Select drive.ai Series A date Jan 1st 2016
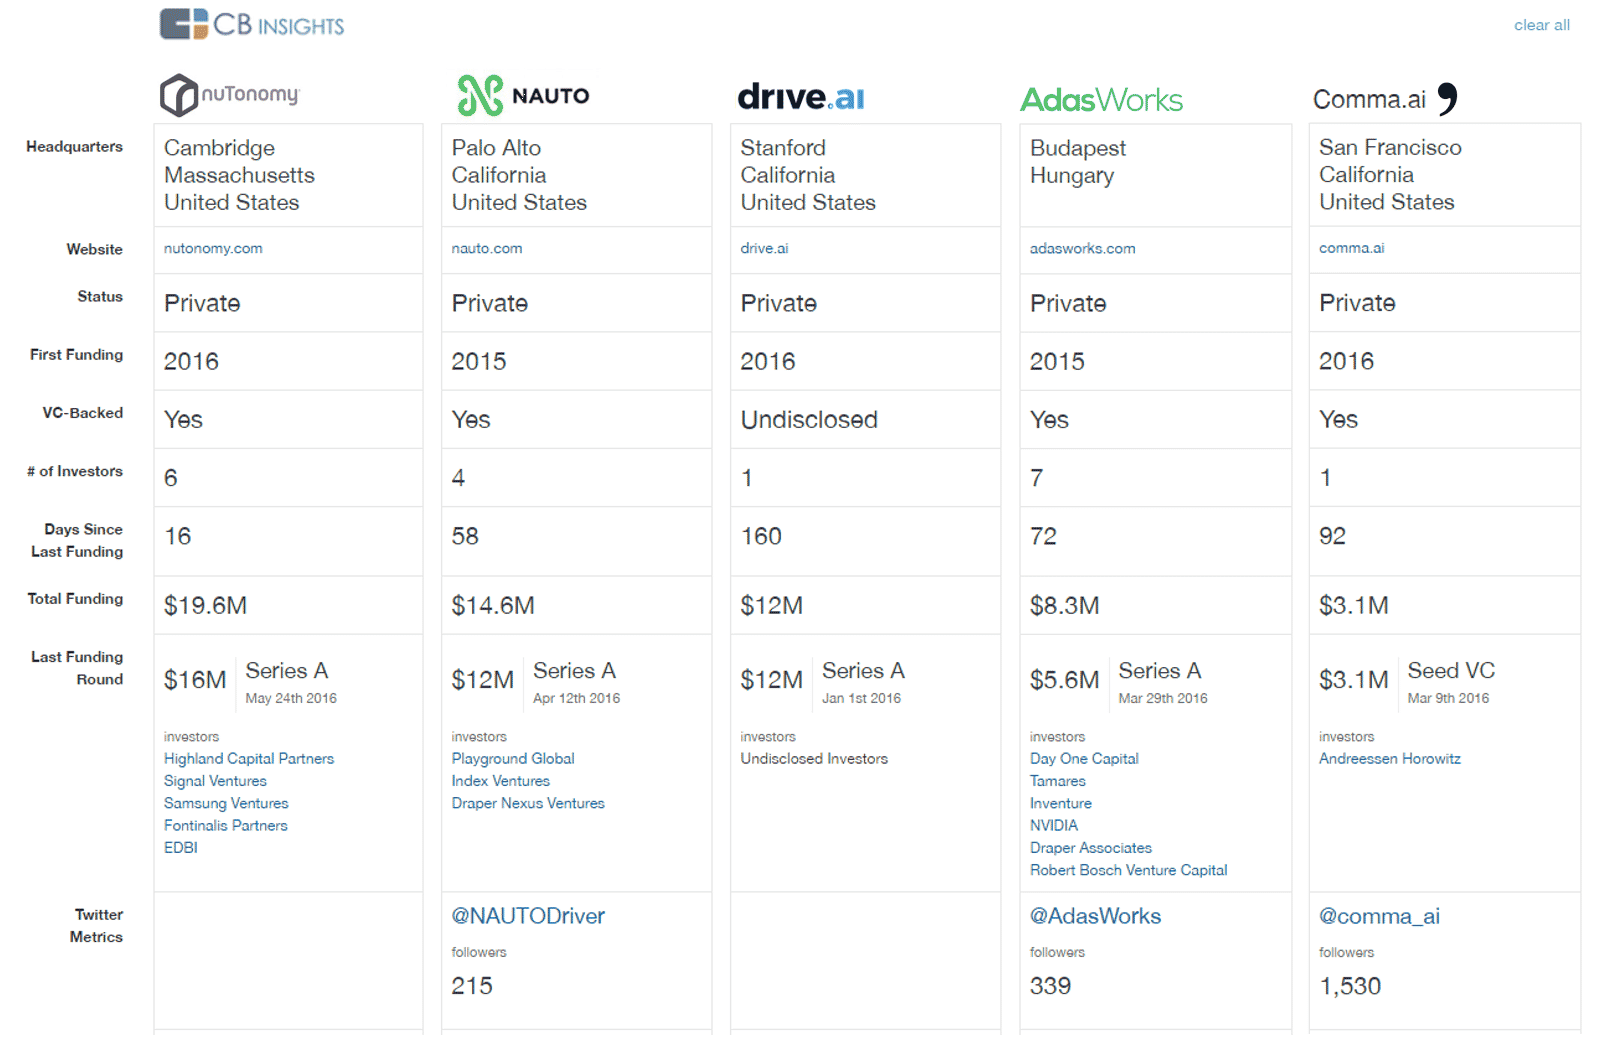The width and height of the screenshot is (1600, 1043). pos(861,698)
